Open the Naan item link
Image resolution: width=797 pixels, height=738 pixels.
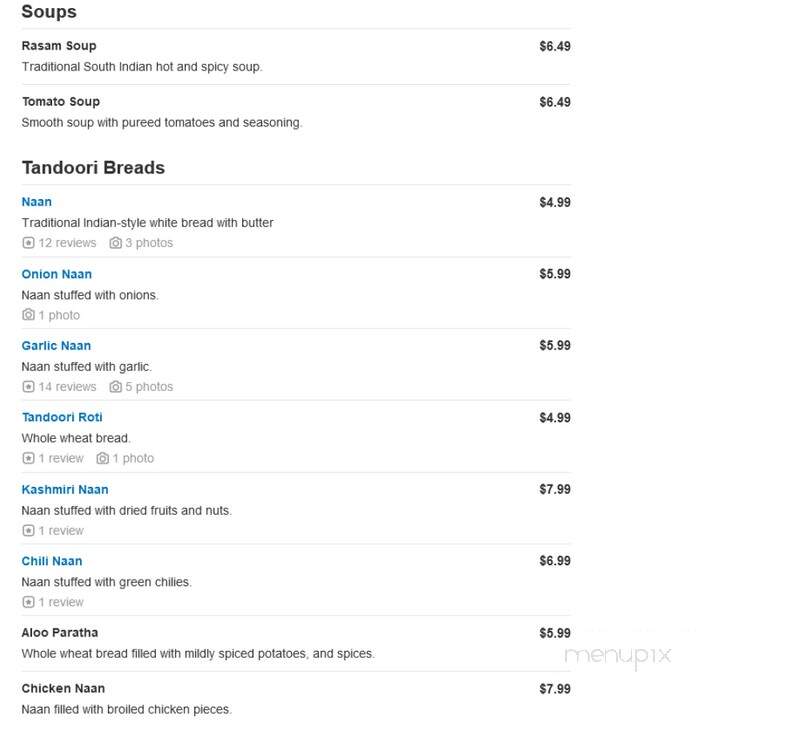click(37, 202)
